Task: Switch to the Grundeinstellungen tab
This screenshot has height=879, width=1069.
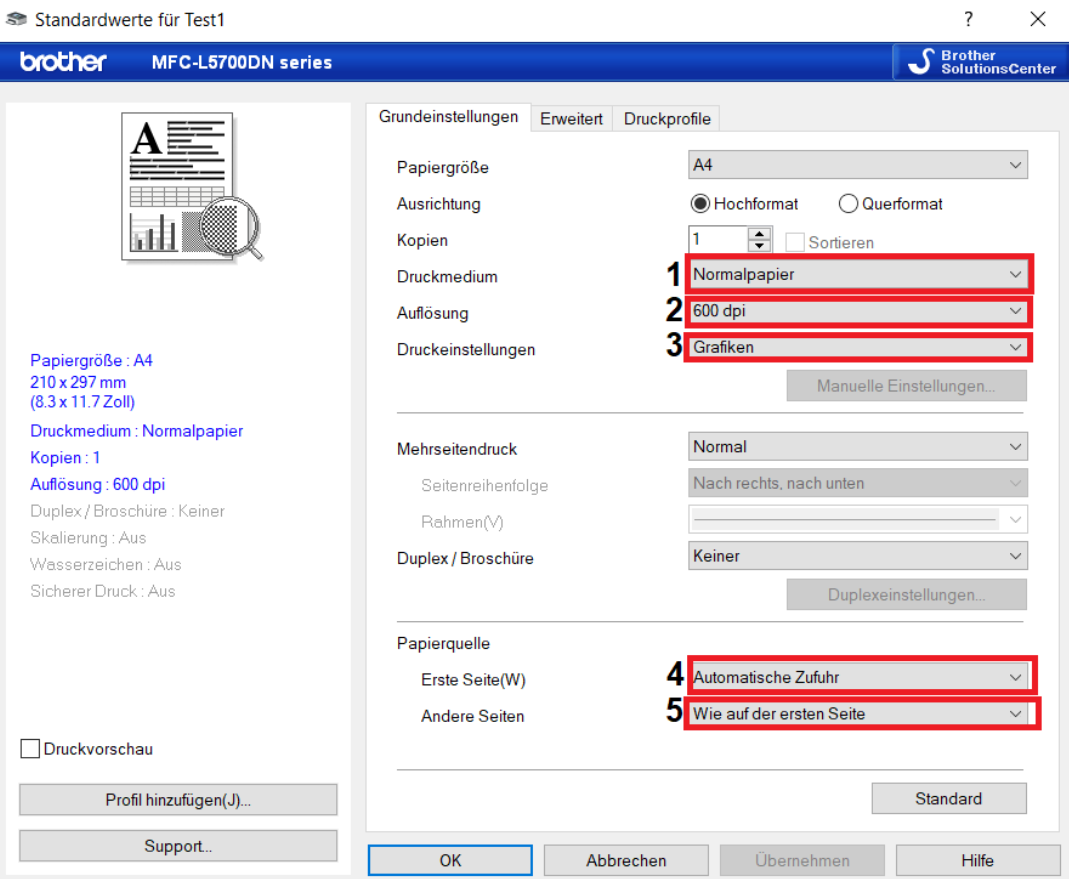Action: (x=449, y=117)
